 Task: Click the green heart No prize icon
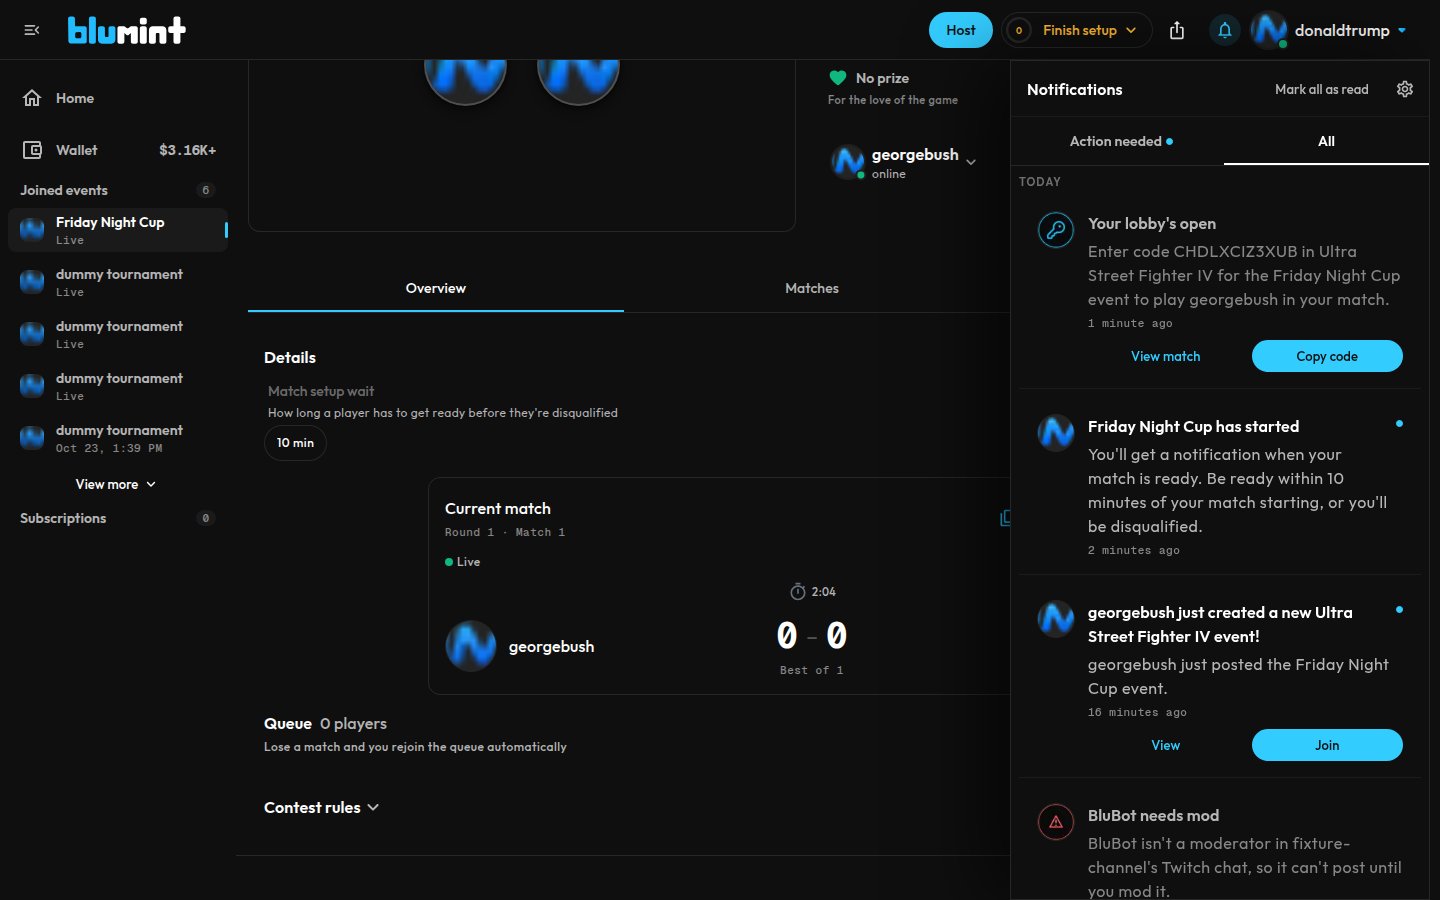click(838, 78)
